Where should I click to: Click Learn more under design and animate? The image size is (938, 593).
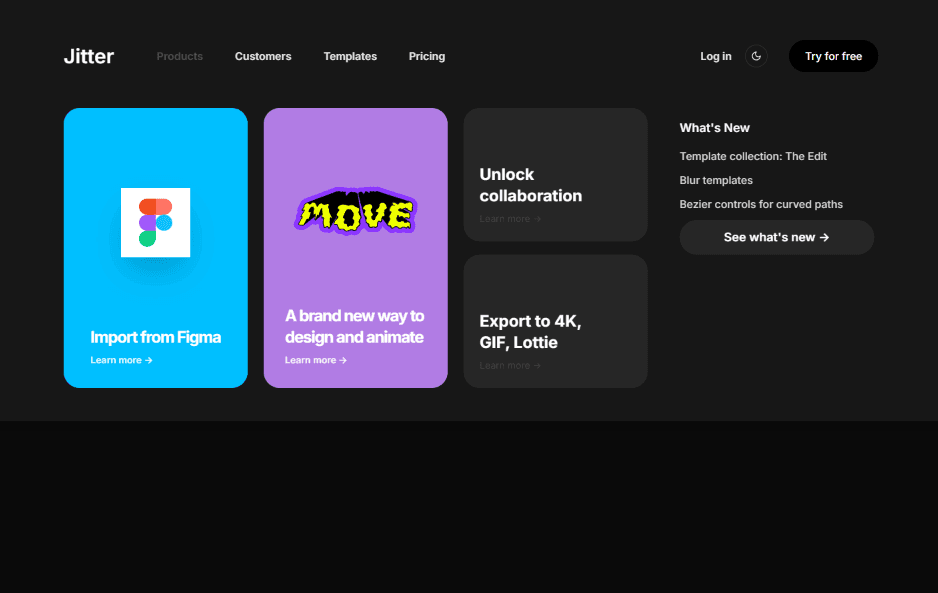(x=315, y=360)
